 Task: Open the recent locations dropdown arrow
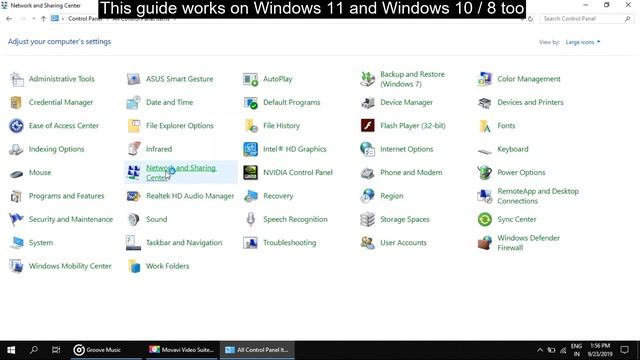coord(33,19)
